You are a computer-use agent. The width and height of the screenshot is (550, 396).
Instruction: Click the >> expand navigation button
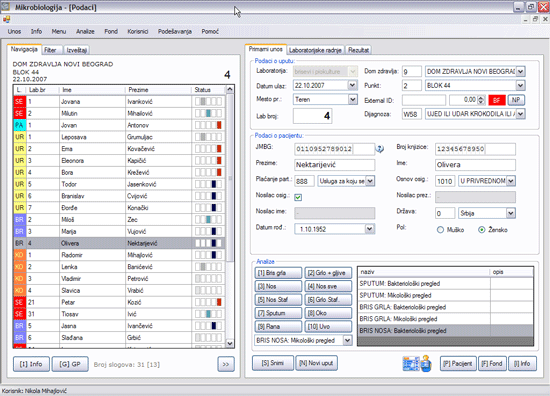pyautogui.click(x=226, y=364)
